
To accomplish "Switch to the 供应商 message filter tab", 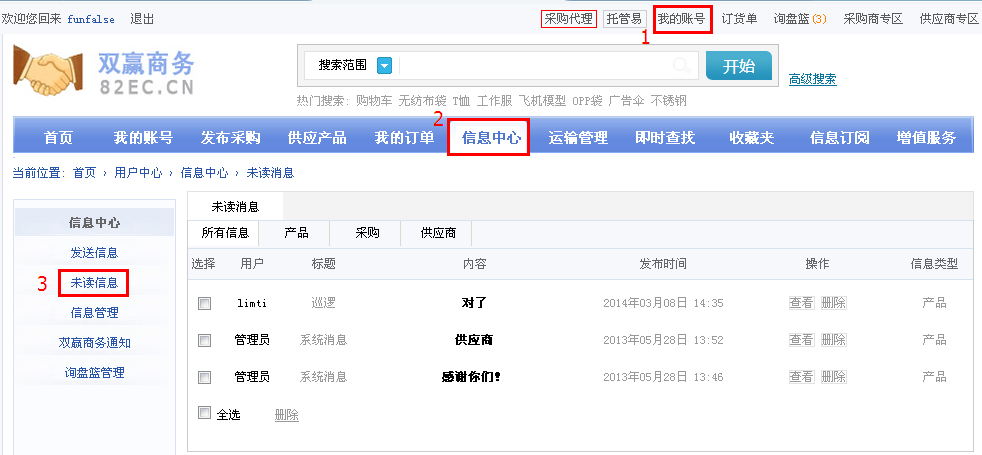I will click(x=438, y=233).
